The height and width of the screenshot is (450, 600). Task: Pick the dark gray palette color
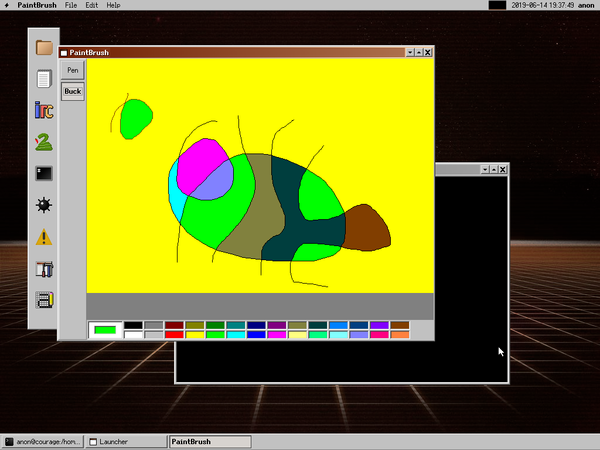coord(154,325)
